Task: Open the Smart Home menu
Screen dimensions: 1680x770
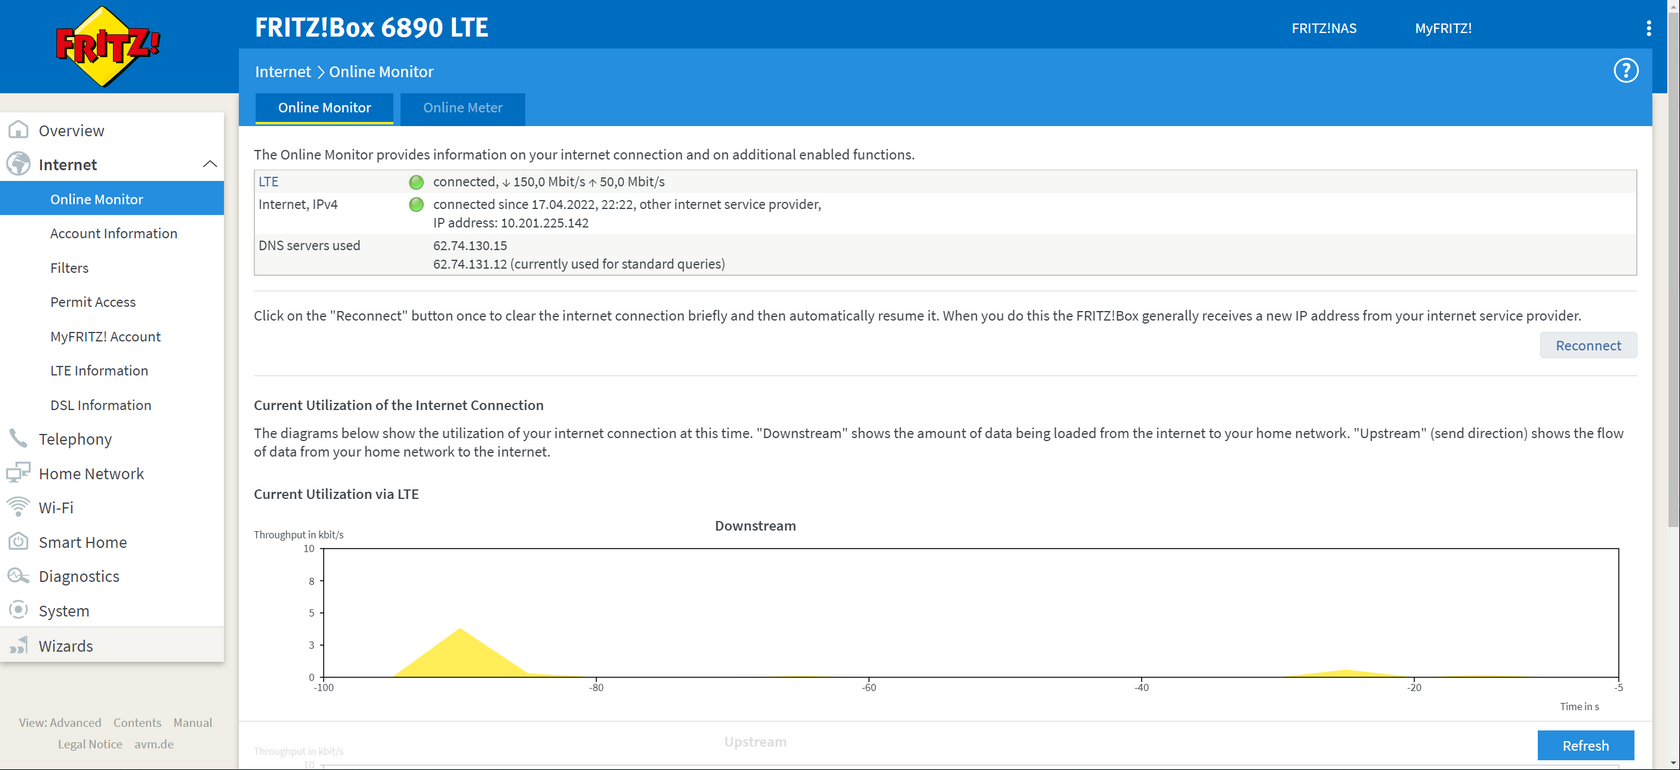Action: click(83, 542)
